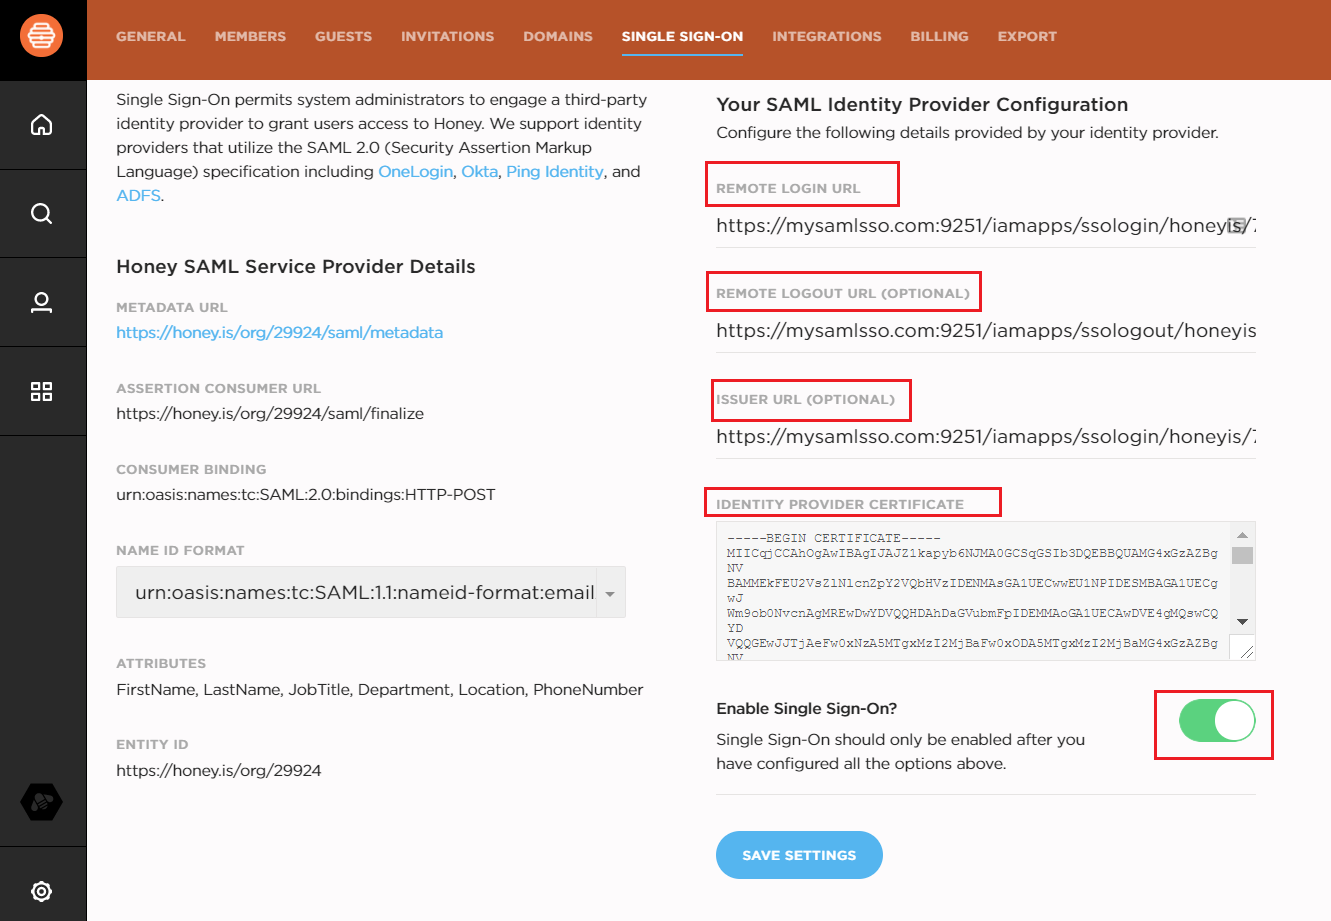Select the Domains tab
This screenshot has width=1331, height=921.
click(558, 36)
